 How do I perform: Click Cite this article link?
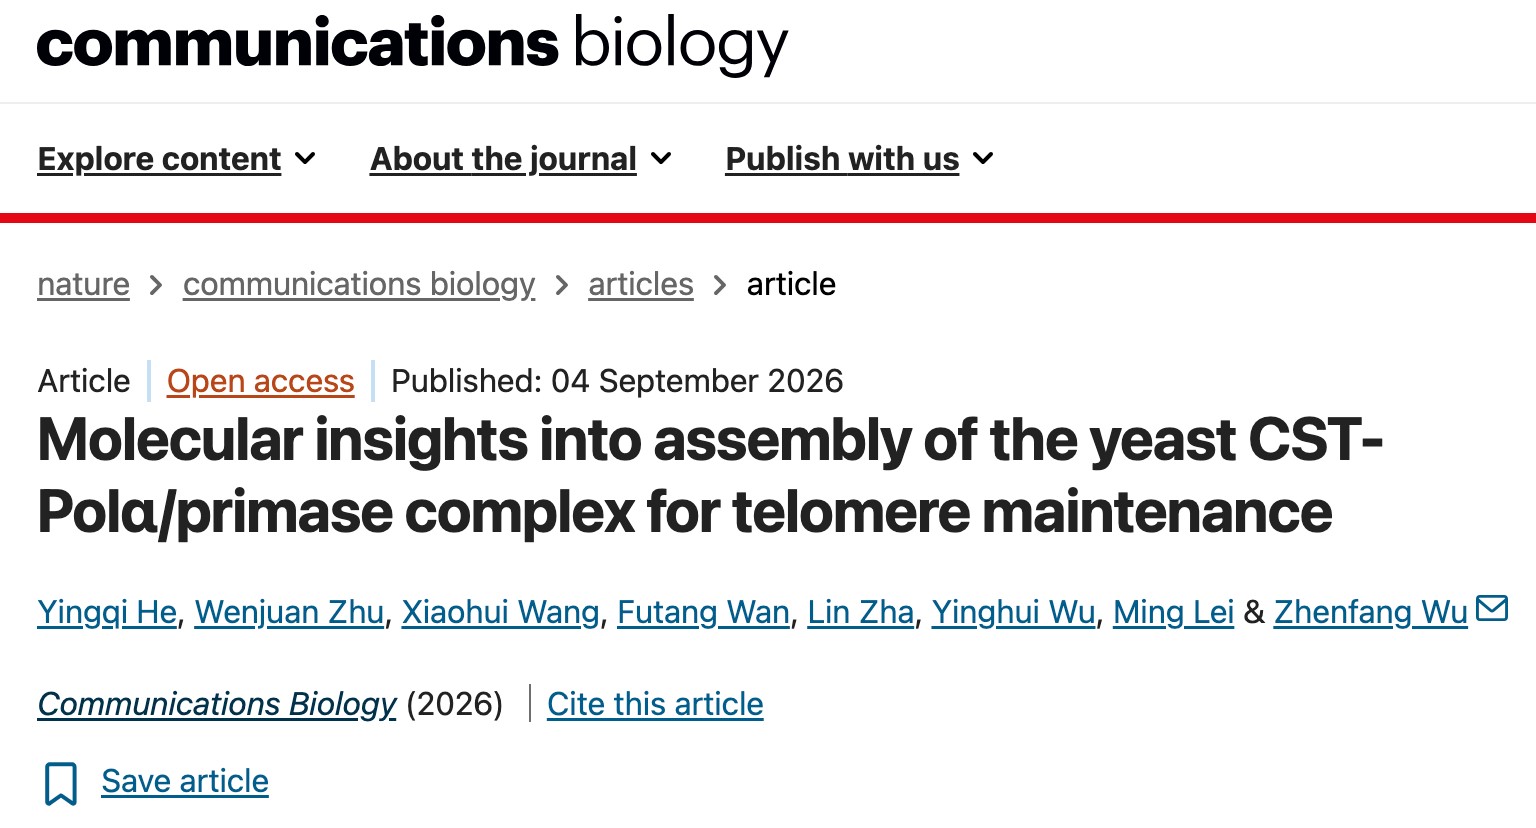[x=655, y=704]
